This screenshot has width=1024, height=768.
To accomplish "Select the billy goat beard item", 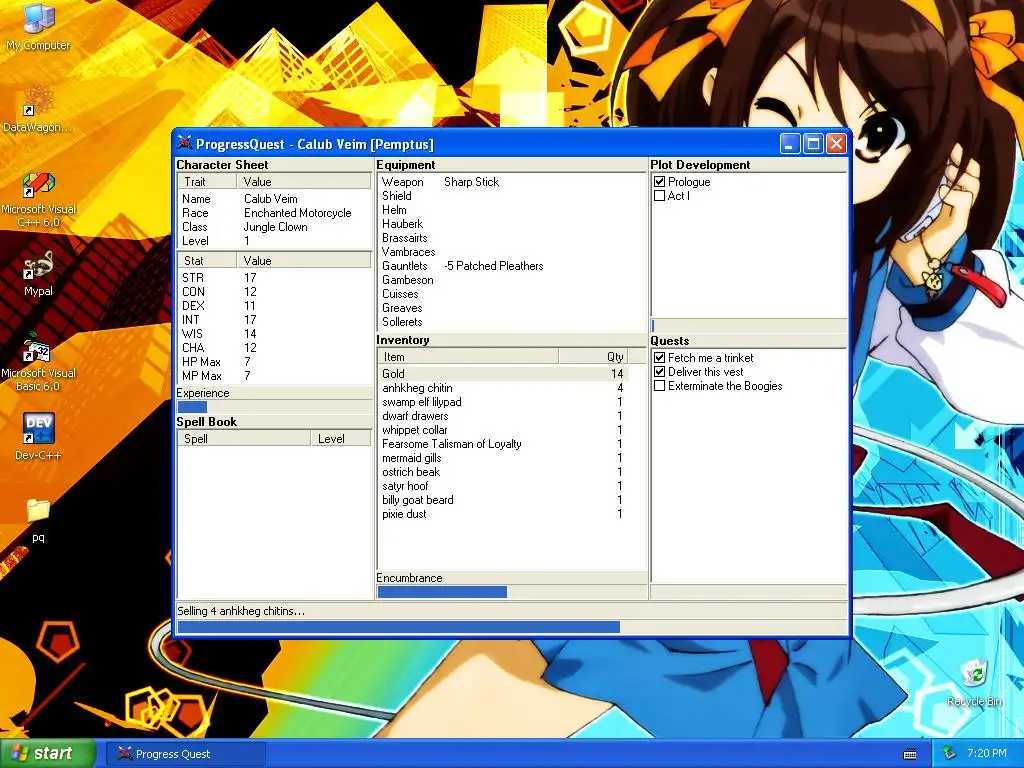I will coord(503,500).
